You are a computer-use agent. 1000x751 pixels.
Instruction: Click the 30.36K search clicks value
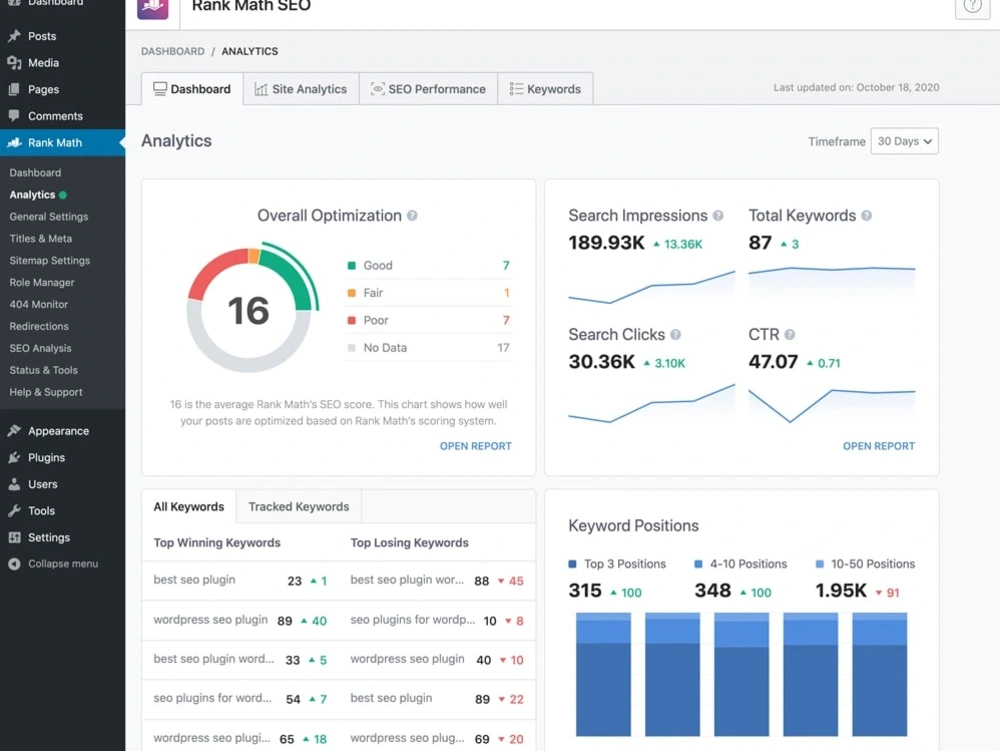[x=601, y=362]
